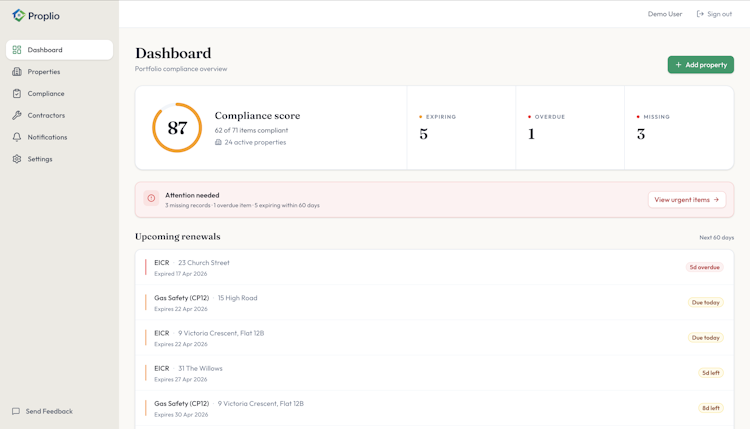
Task: Click the orange compliance score ring
Action: (x=177, y=128)
